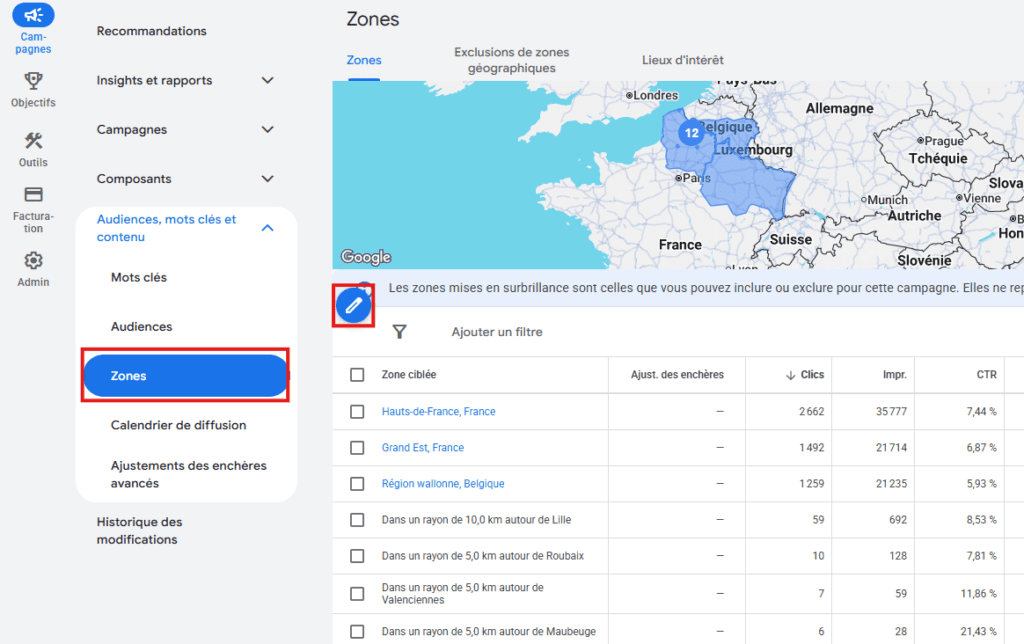Image resolution: width=1024 pixels, height=644 pixels.
Task: Check the Lille radius row checkbox
Action: pos(357,520)
